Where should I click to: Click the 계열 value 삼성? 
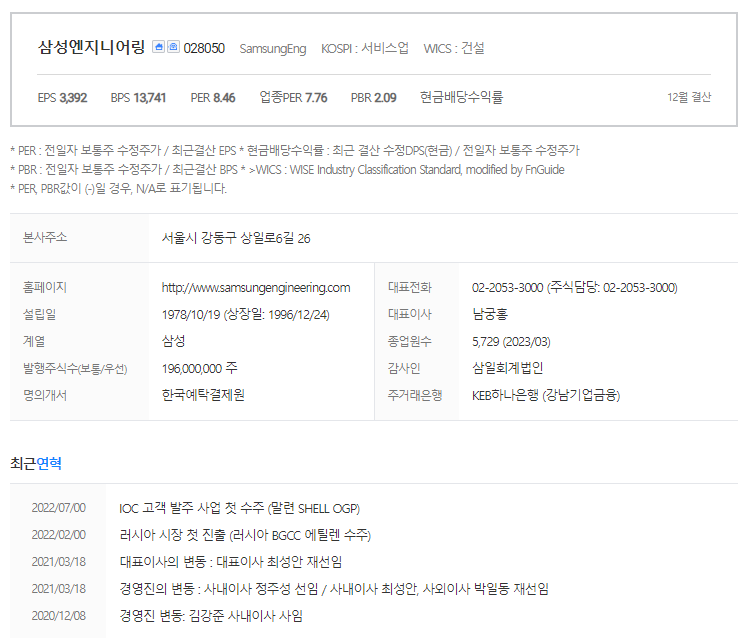click(173, 341)
